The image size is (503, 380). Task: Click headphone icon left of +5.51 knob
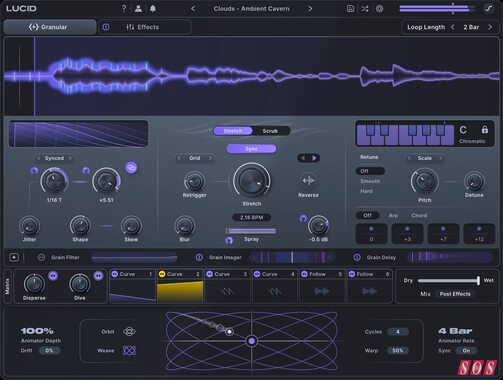(86, 171)
